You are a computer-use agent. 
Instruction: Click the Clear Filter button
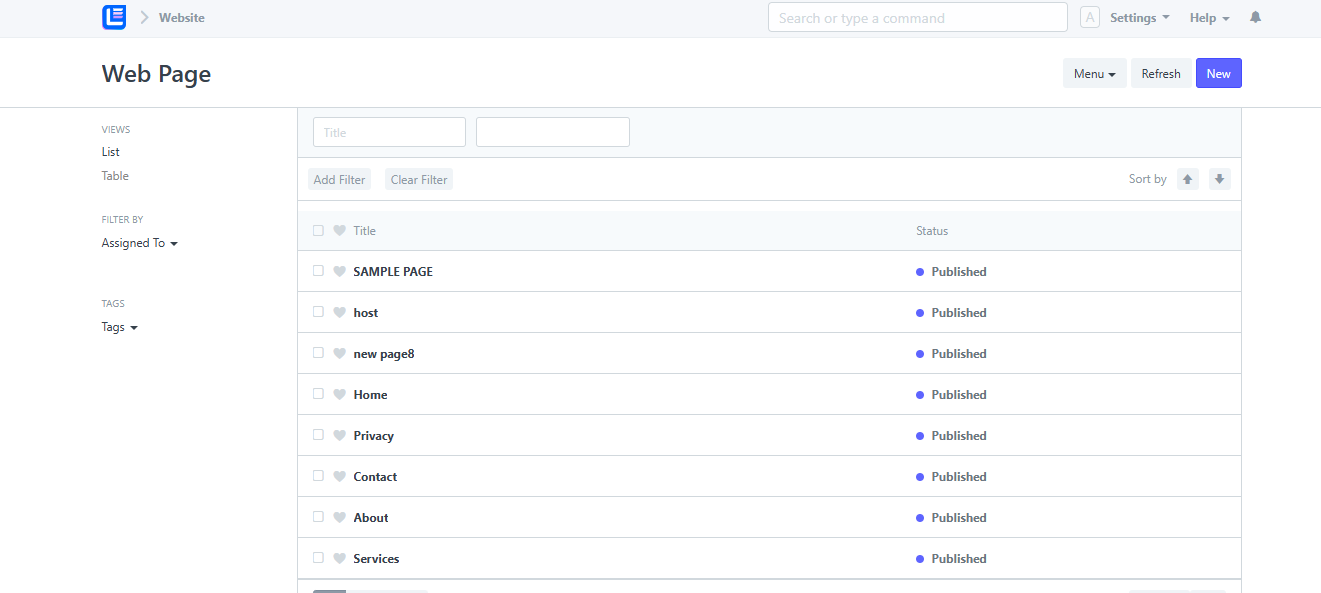419,179
